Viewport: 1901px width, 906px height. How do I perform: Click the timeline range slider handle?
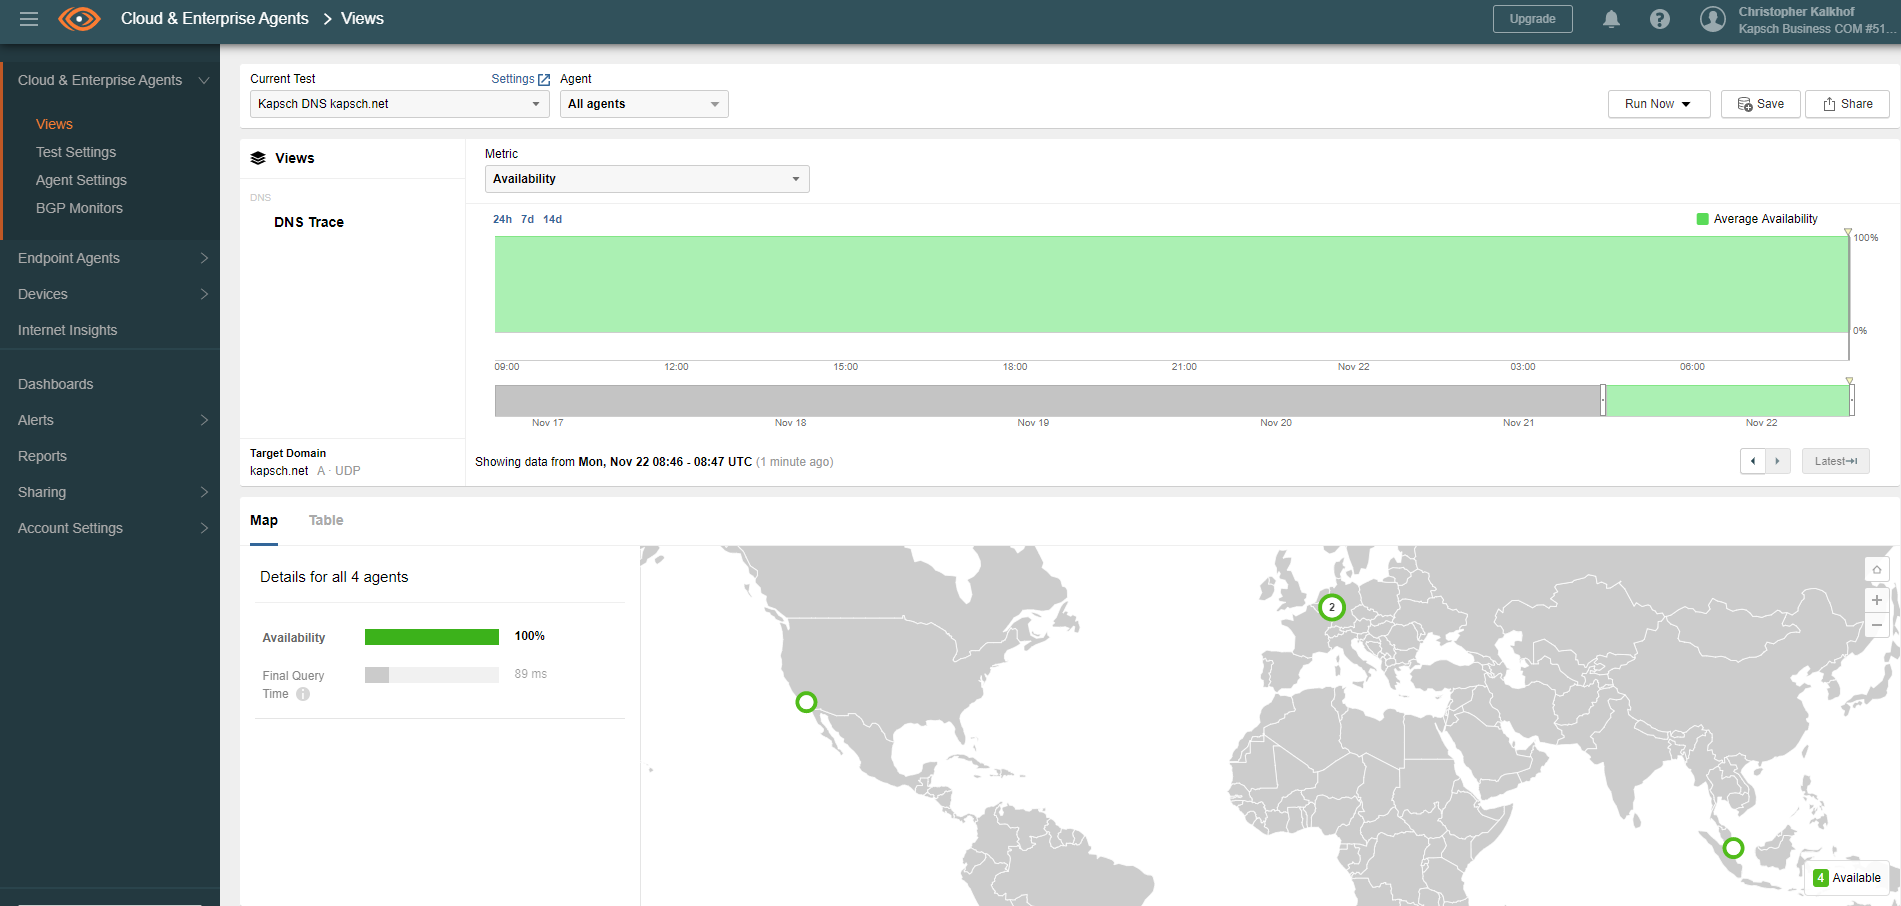point(1603,400)
